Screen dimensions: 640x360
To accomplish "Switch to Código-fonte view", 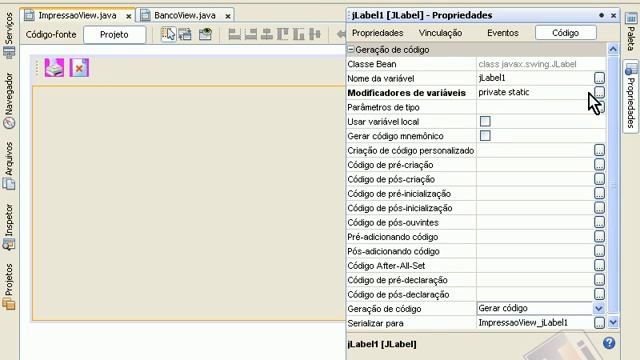I will tap(51, 35).
